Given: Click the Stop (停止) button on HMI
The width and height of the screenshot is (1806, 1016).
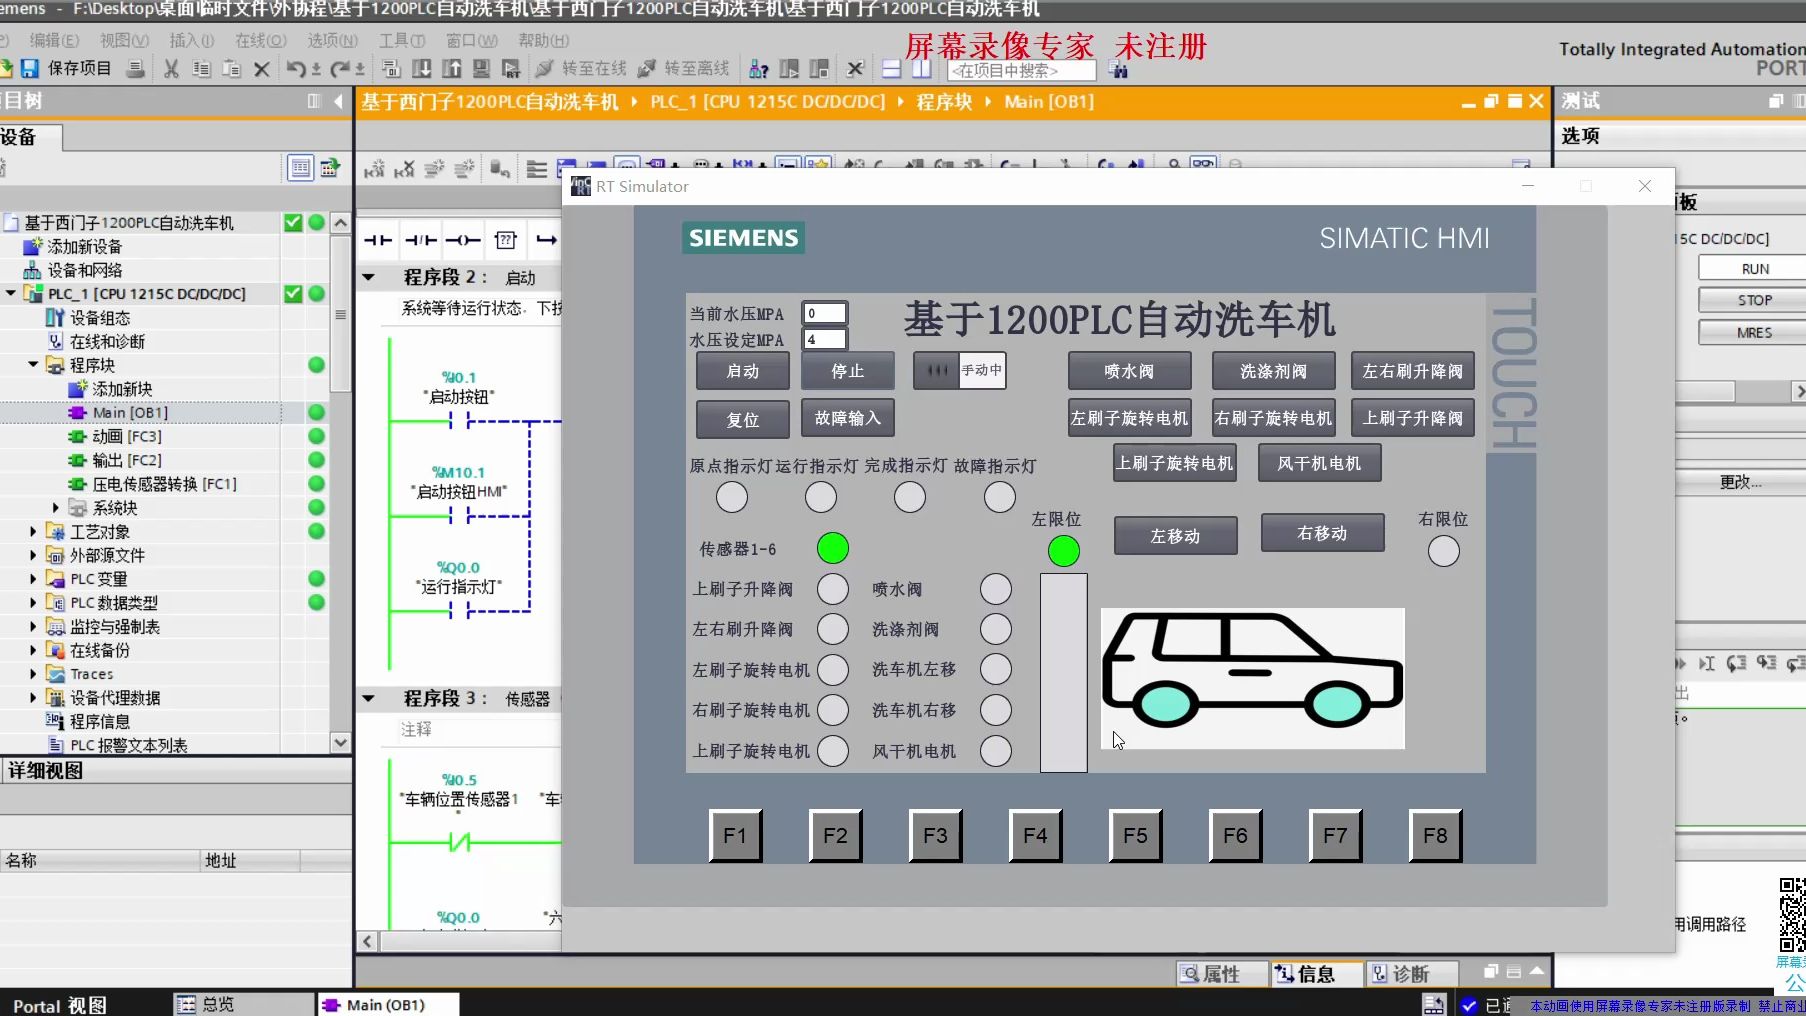Looking at the screenshot, I should coord(847,371).
